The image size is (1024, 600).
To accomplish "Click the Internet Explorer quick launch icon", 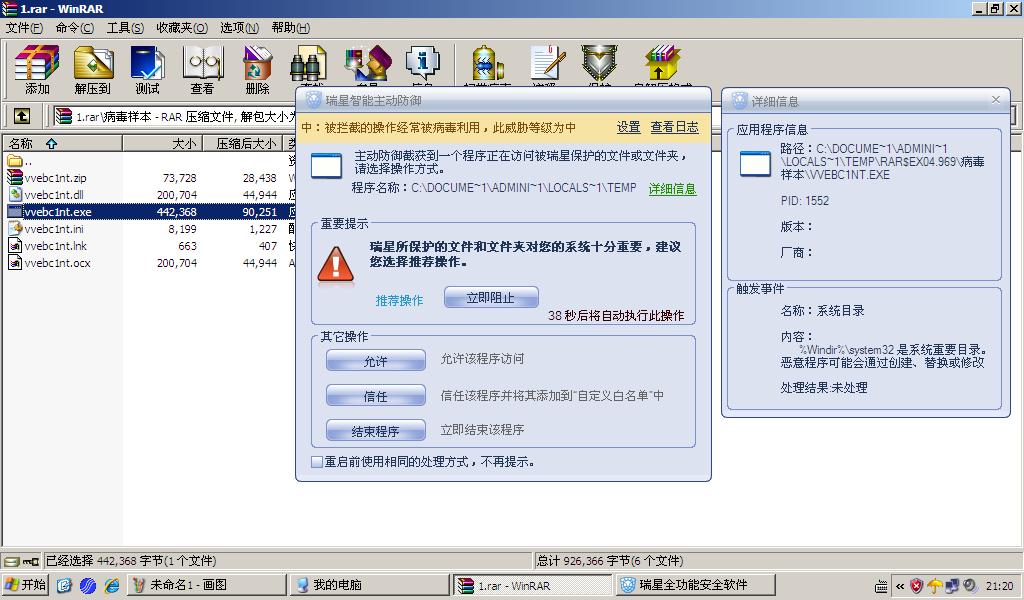I will tap(112, 585).
